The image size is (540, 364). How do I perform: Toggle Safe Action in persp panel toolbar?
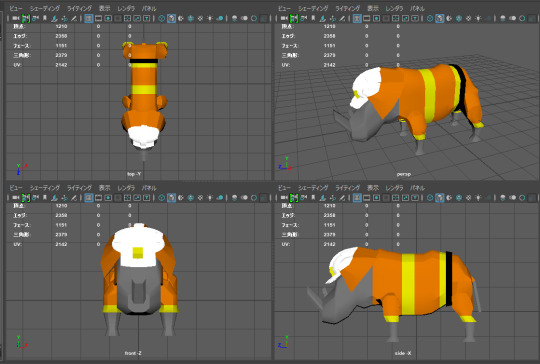[405, 18]
